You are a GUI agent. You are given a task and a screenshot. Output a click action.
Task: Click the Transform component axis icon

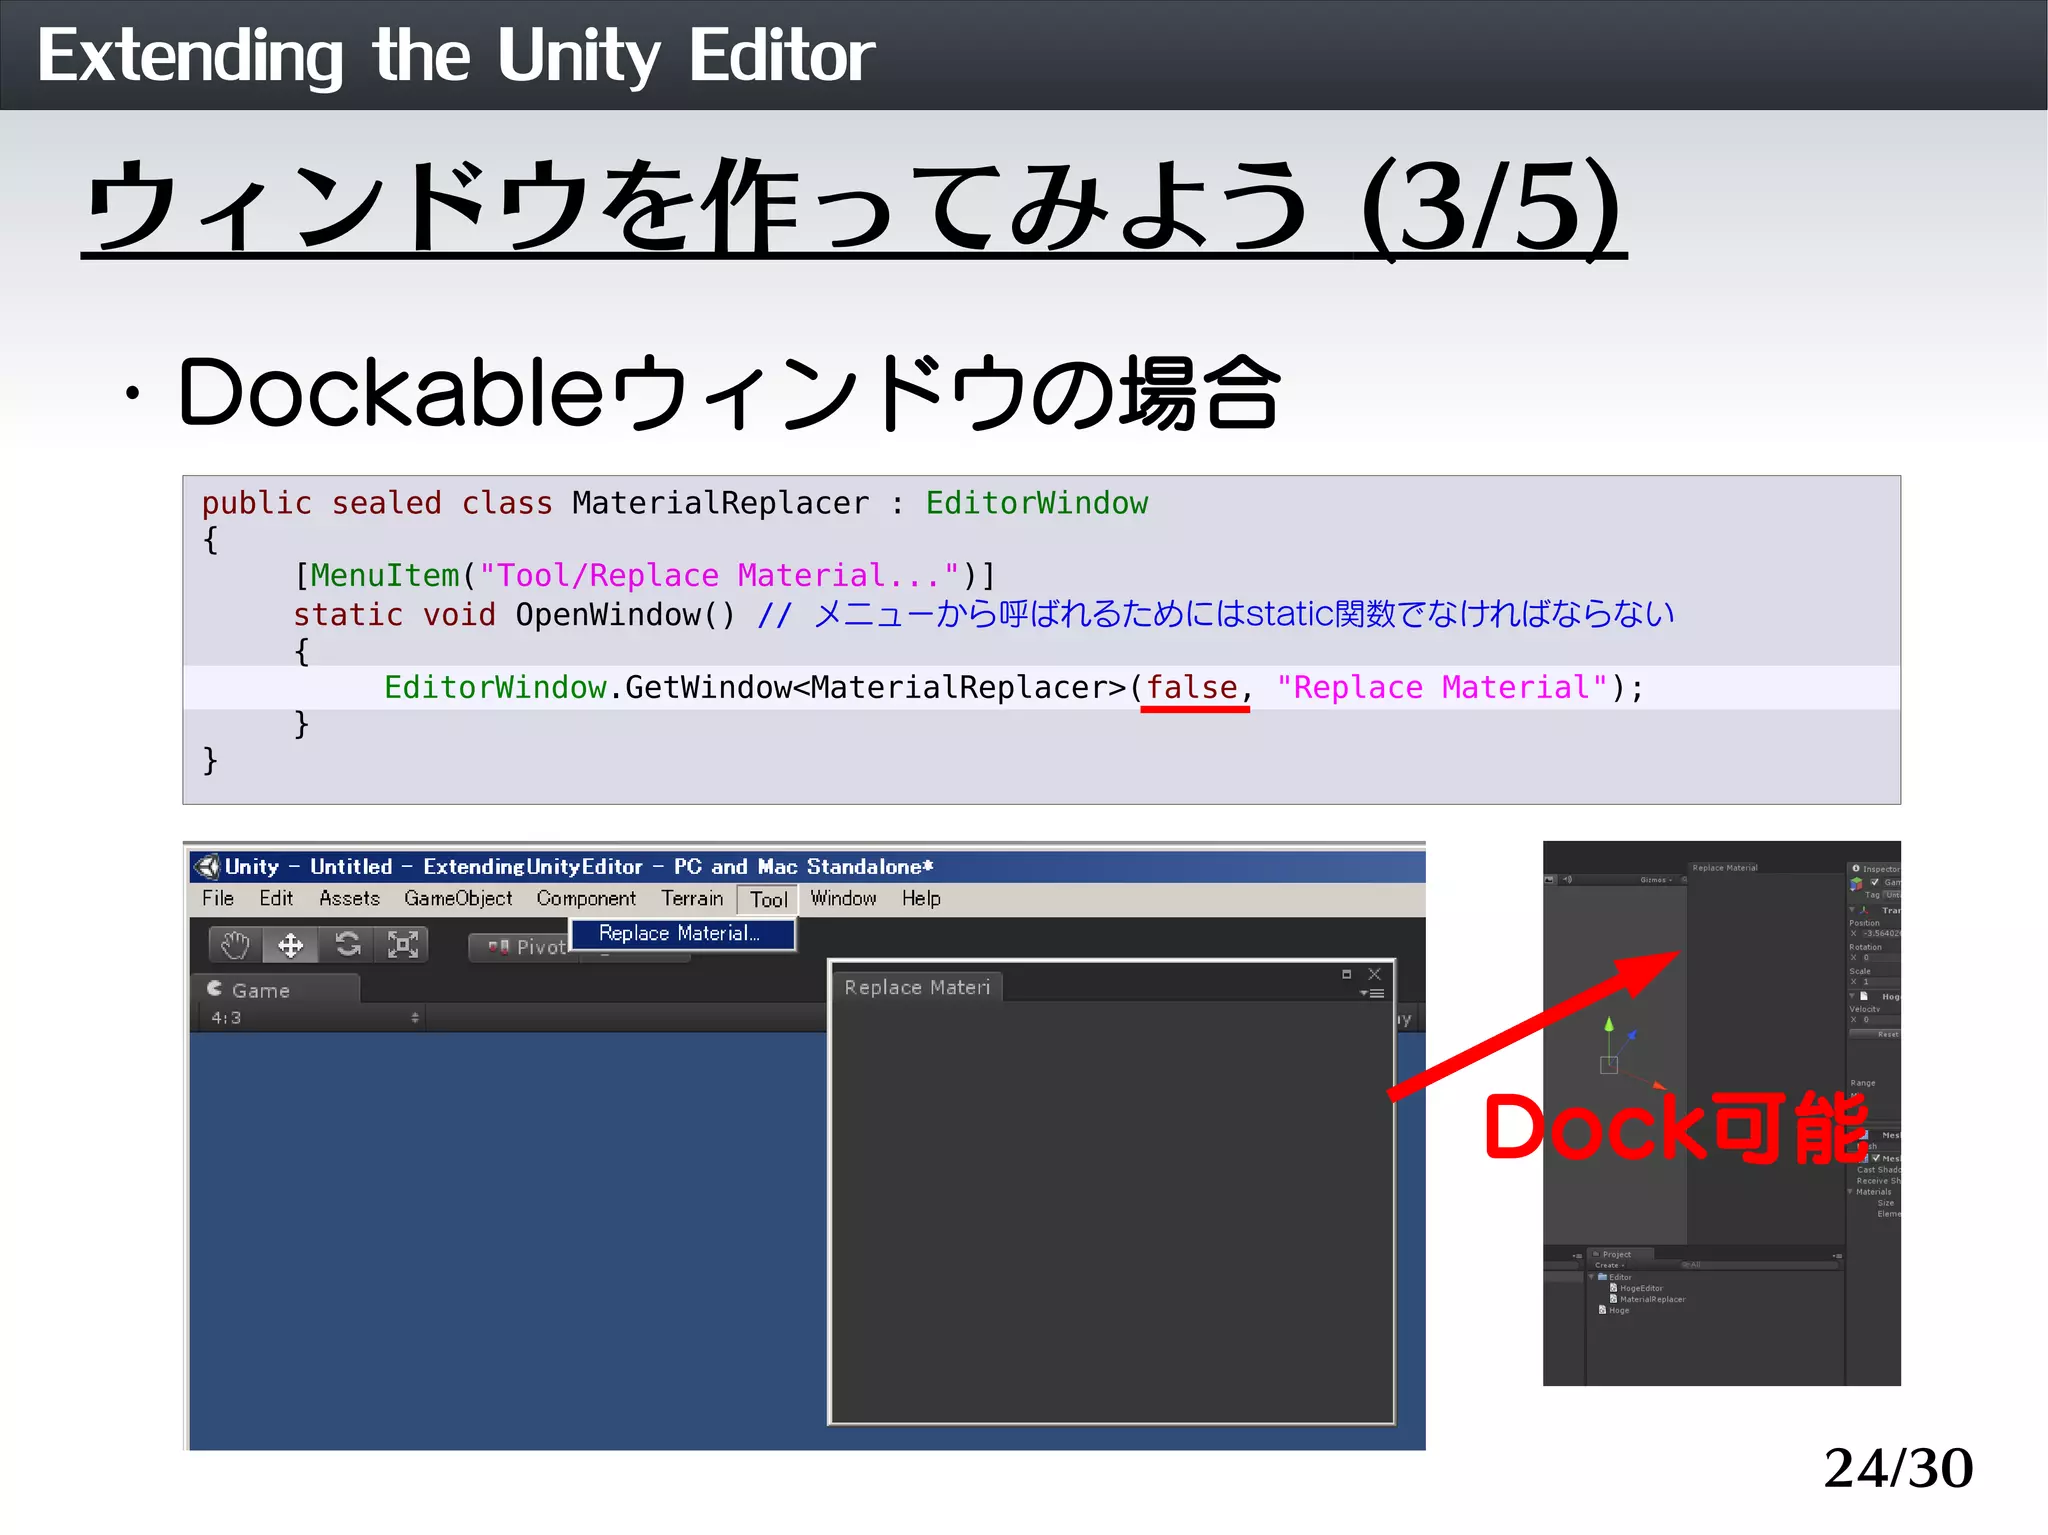1864,910
